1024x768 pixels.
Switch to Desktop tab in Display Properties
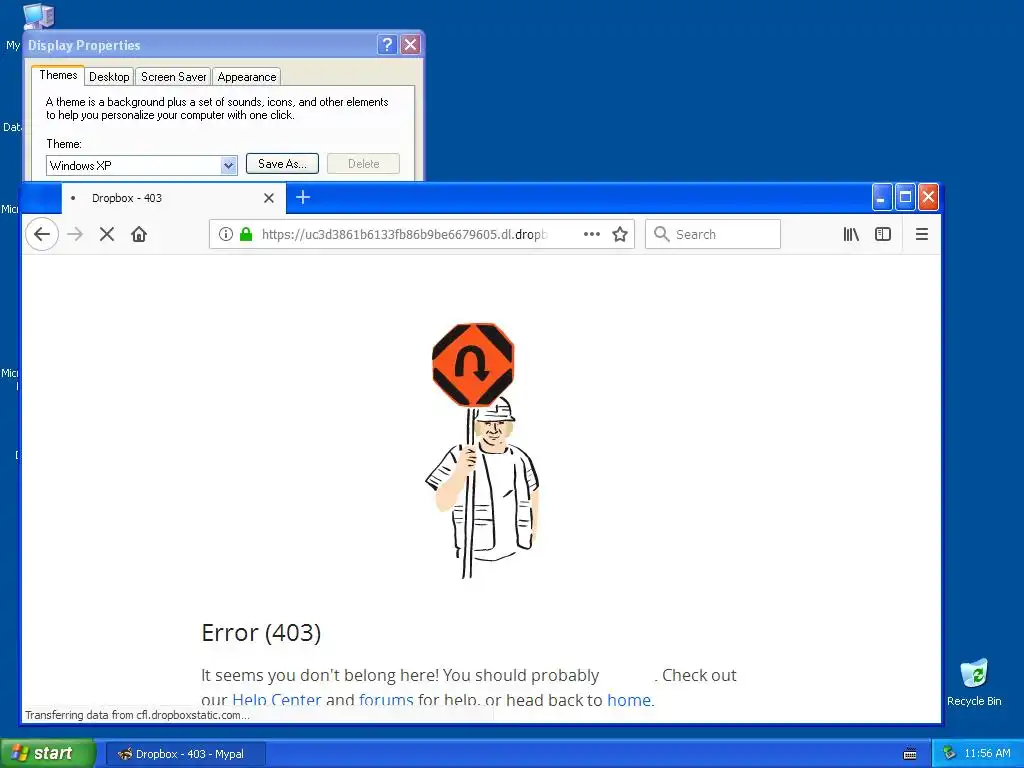tap(109, 77)
